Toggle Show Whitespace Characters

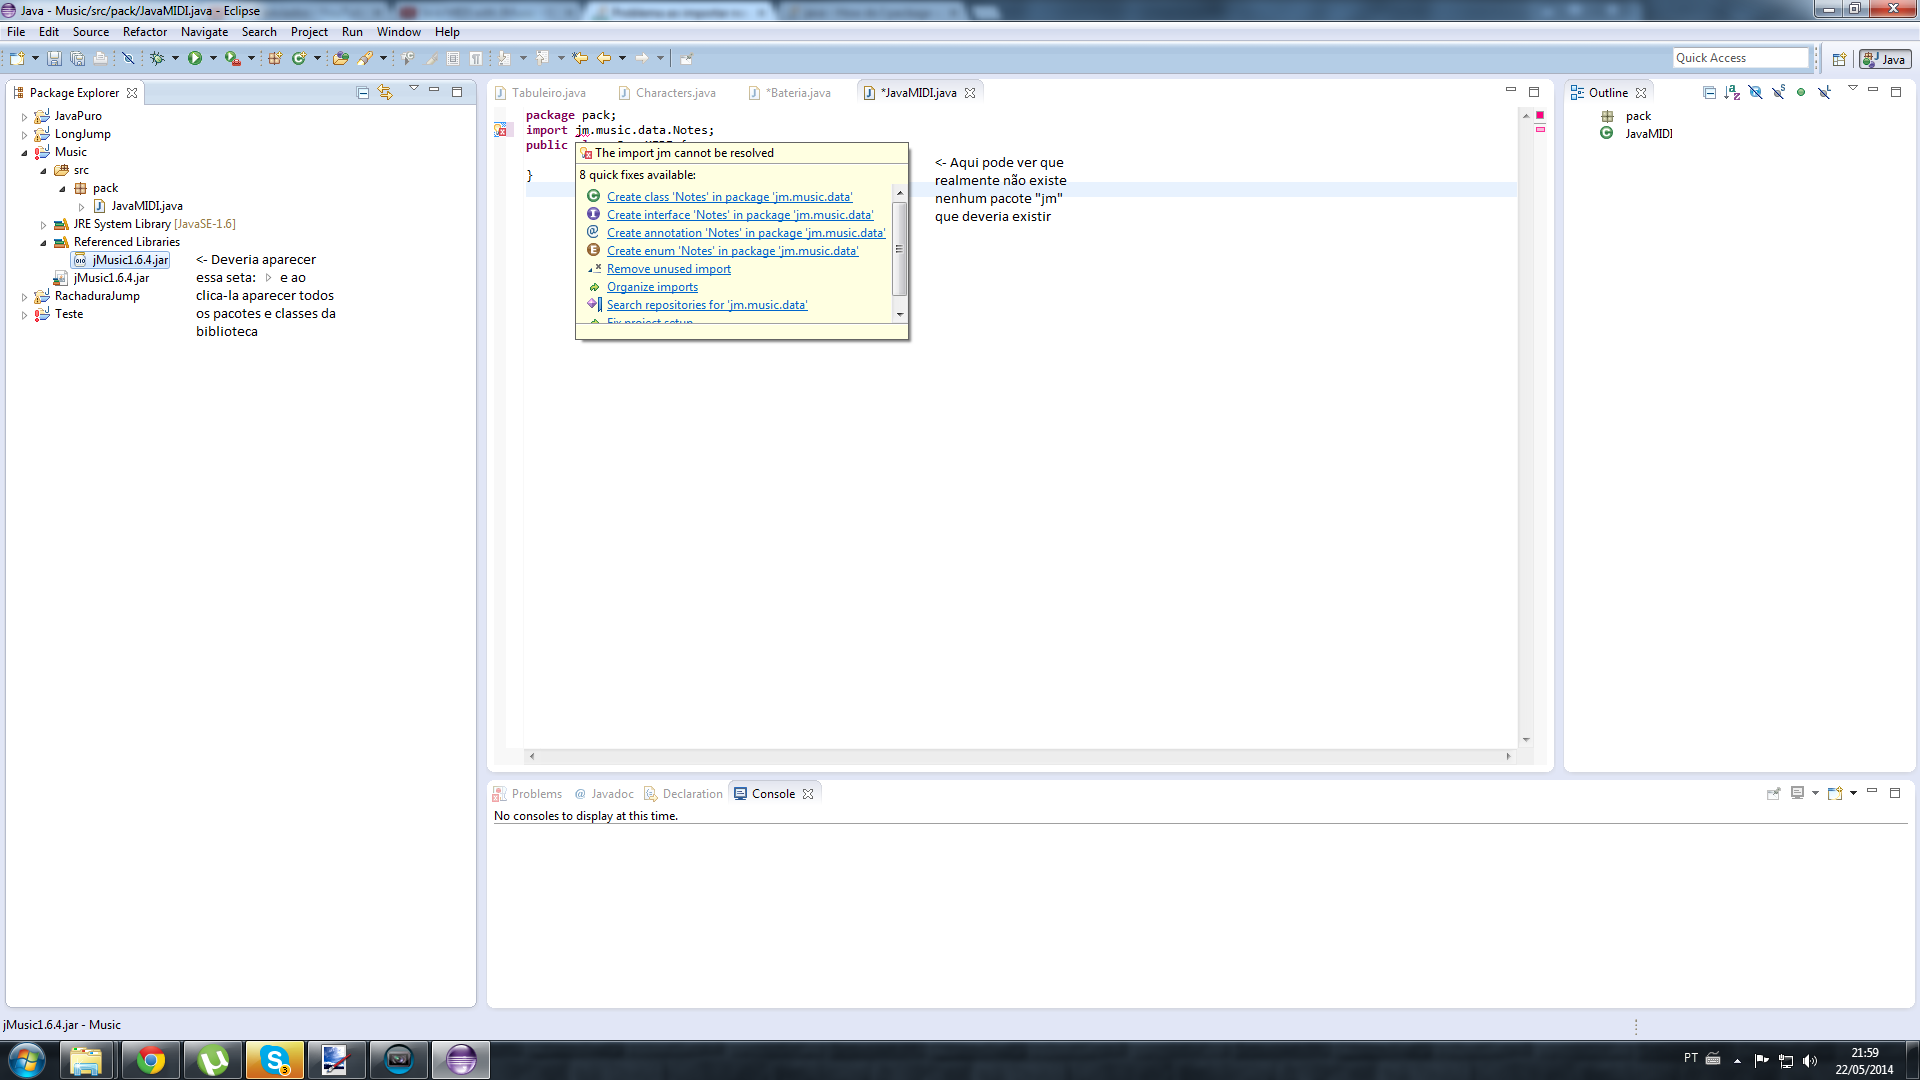click(476, 59)
